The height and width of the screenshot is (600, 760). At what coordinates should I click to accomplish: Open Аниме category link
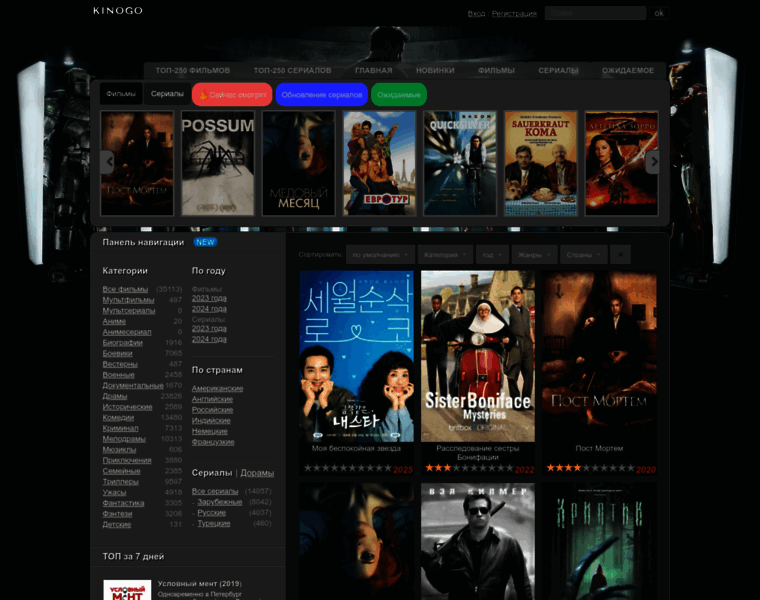click(114, 321)
